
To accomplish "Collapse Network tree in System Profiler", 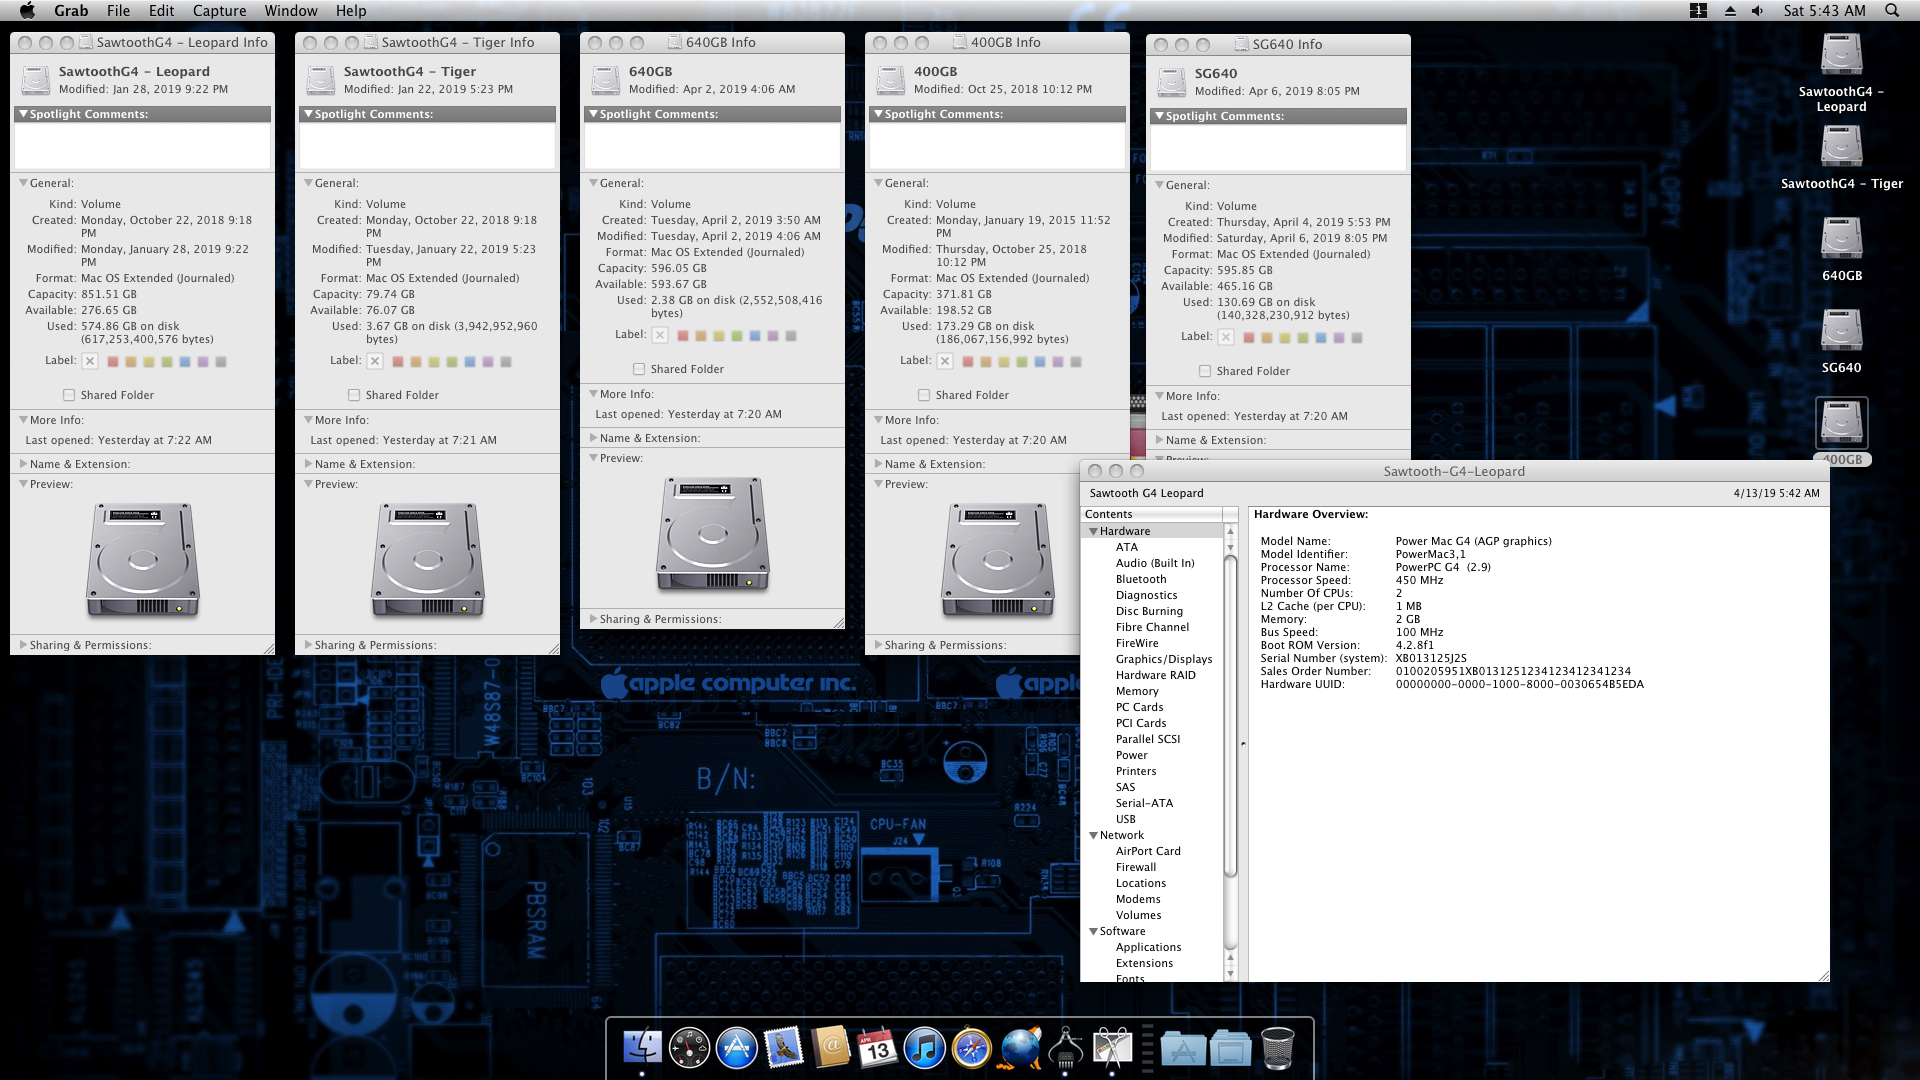I will click(x=1093, y=835).
